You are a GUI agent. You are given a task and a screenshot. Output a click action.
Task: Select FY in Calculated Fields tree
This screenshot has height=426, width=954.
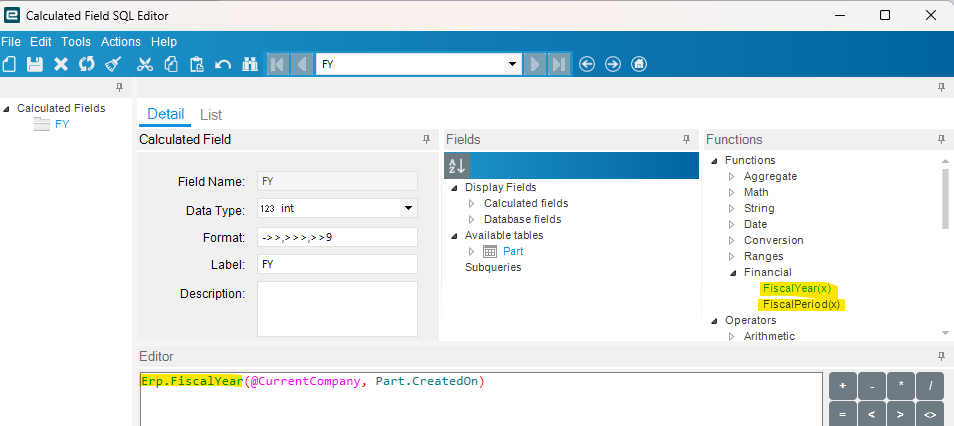[62, 124]
